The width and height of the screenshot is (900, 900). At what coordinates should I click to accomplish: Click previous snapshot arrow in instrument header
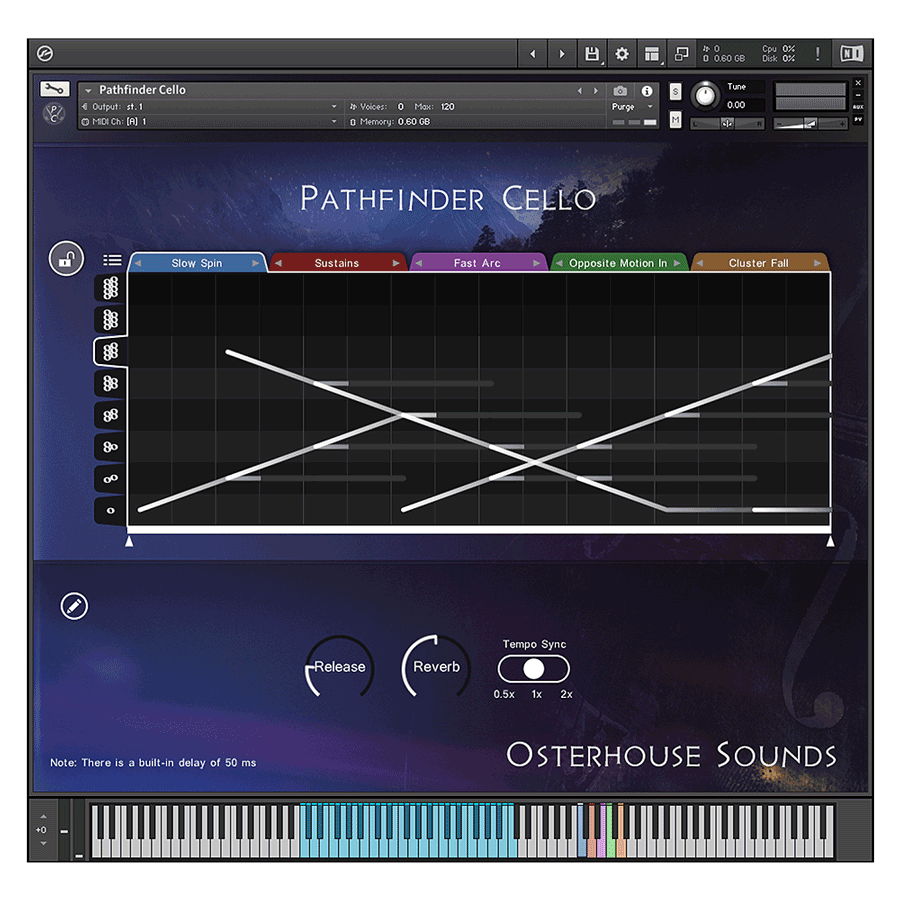[x=580, y=91]
